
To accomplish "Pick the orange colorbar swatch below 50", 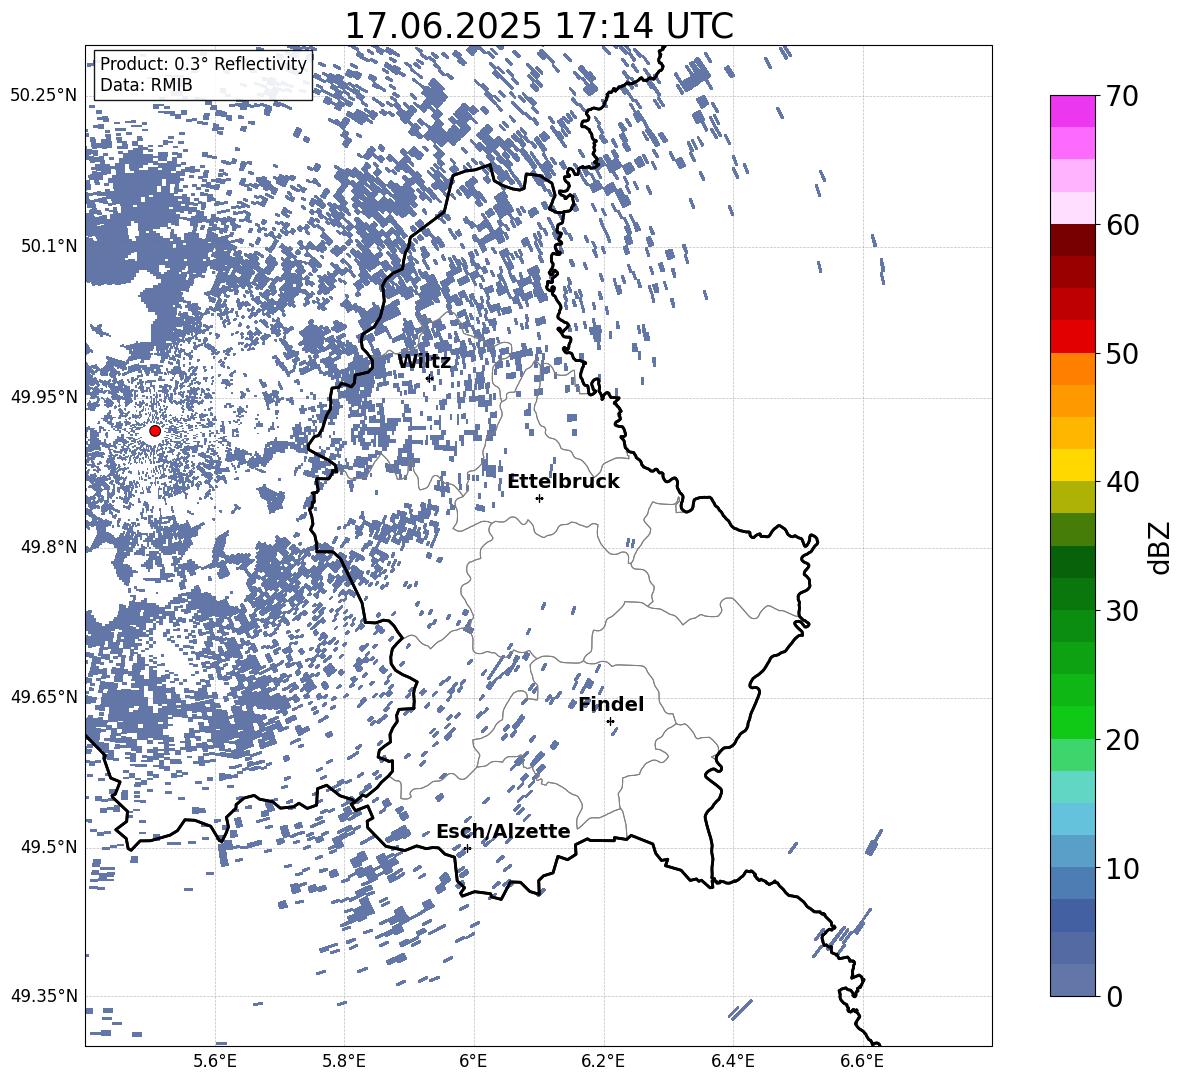I will (1072, 369).
